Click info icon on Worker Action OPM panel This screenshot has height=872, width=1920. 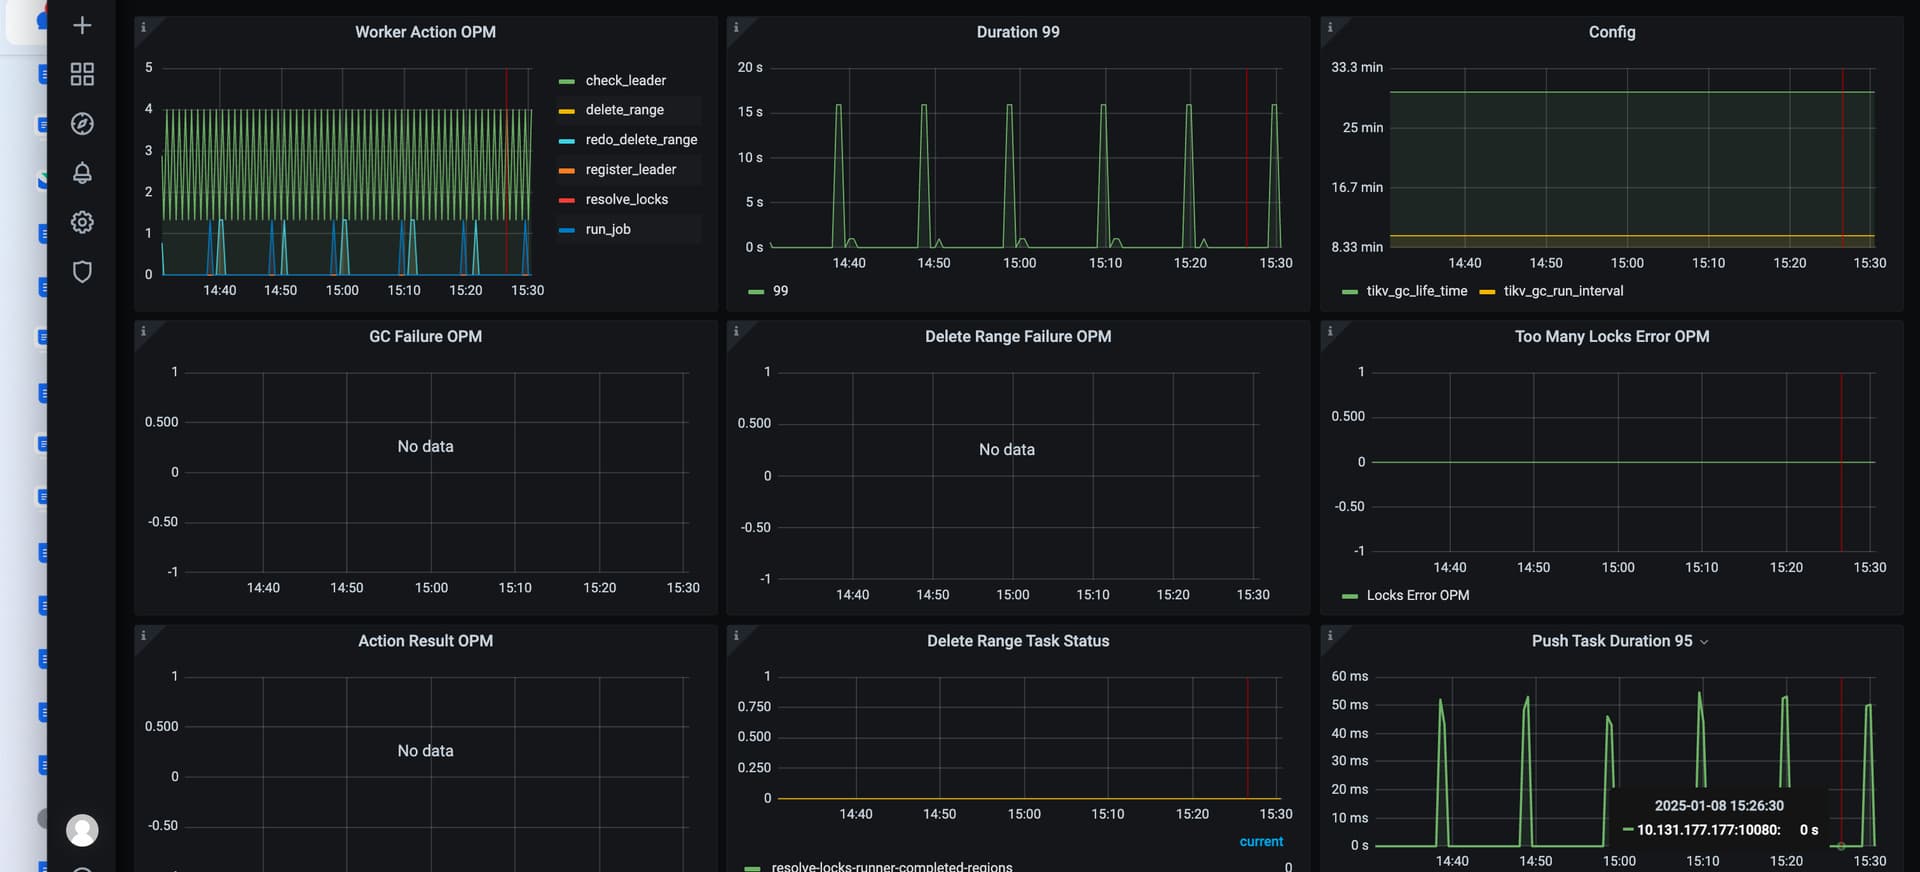pyautogui.click(x=143, y=27)
